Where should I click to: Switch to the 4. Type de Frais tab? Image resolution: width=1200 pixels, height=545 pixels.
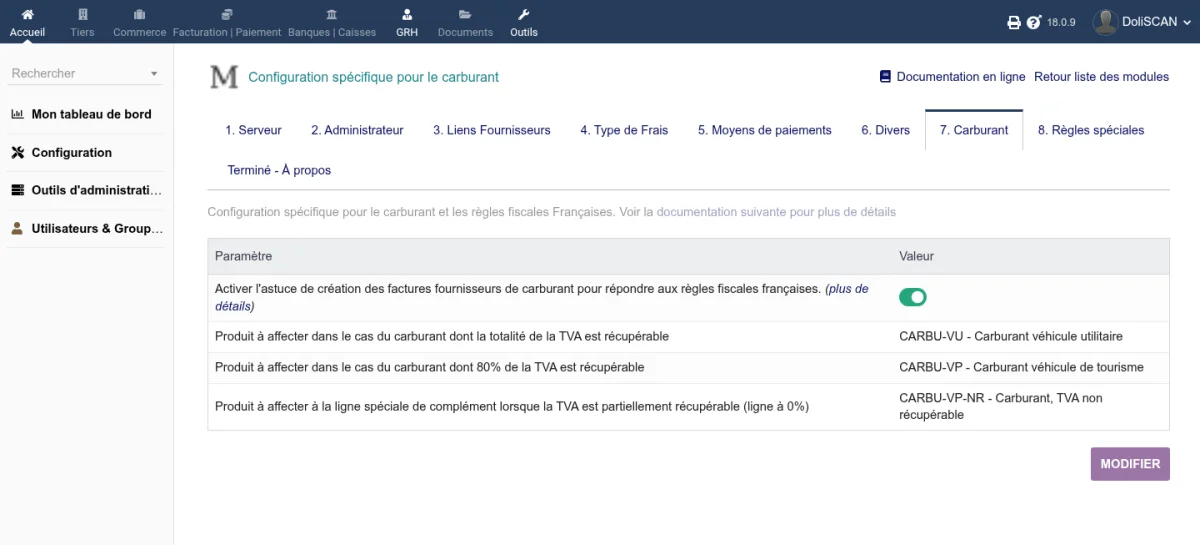[x=624, y=130]
